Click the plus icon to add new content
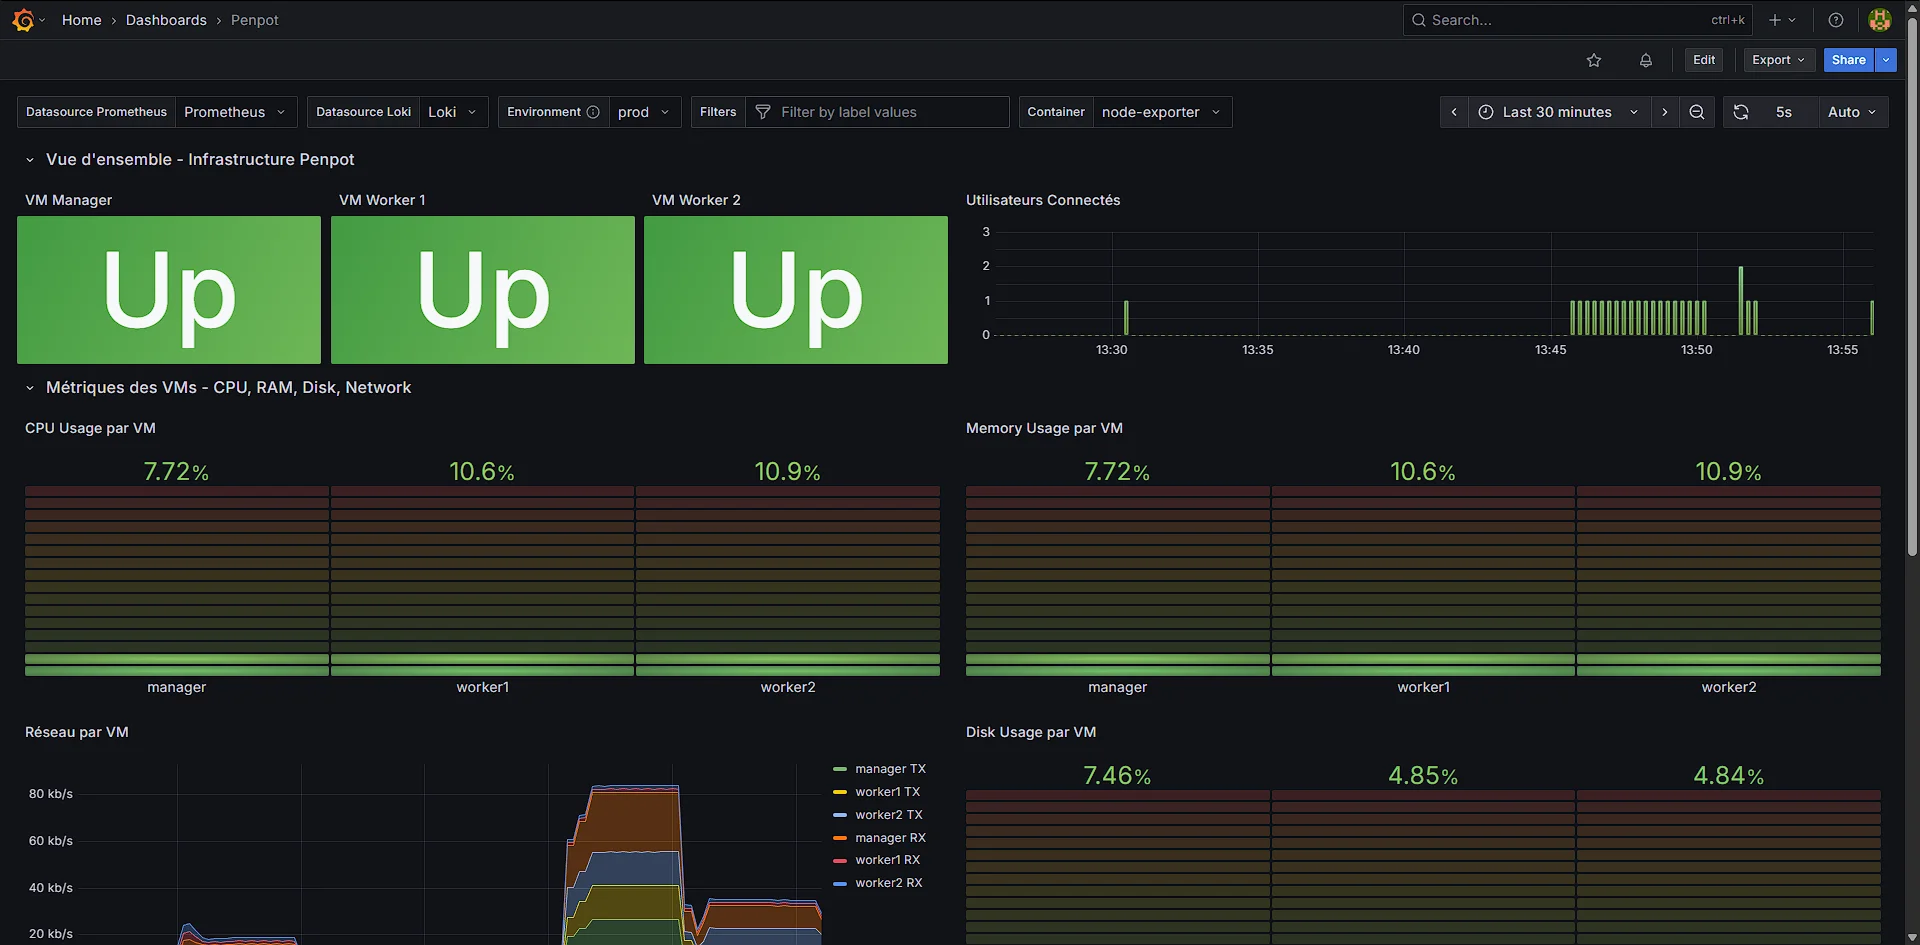1920x945 pixels. pos(1773,20)
